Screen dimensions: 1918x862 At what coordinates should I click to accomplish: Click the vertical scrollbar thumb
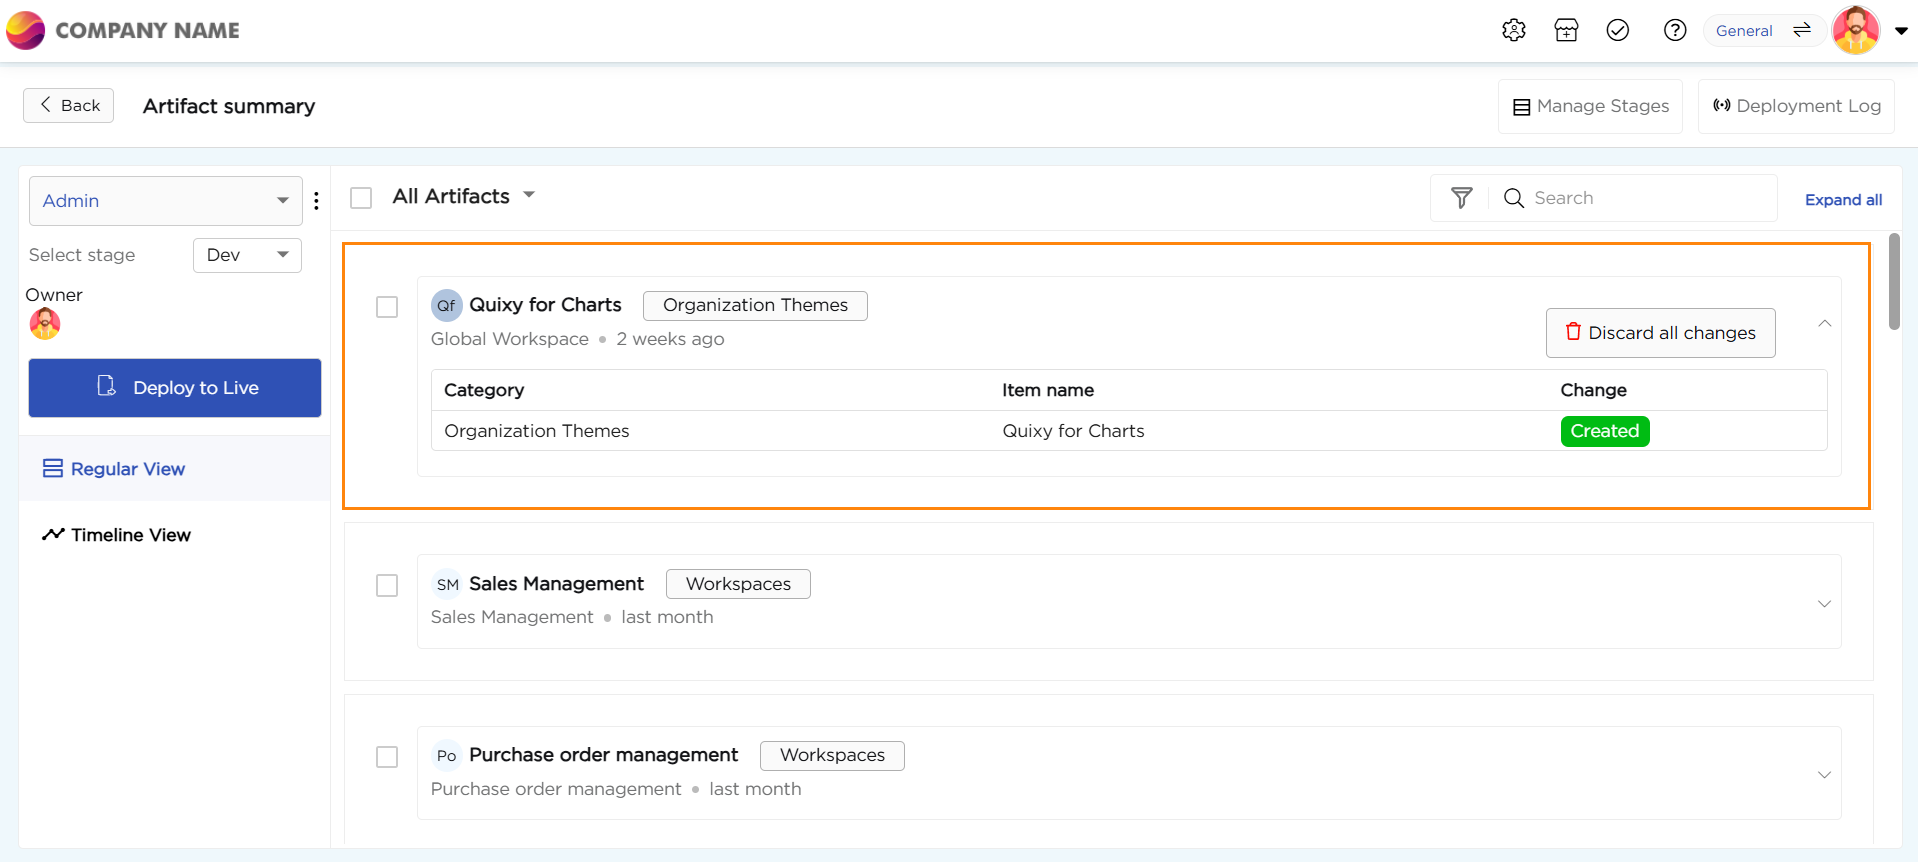(x=1893, y=281)
